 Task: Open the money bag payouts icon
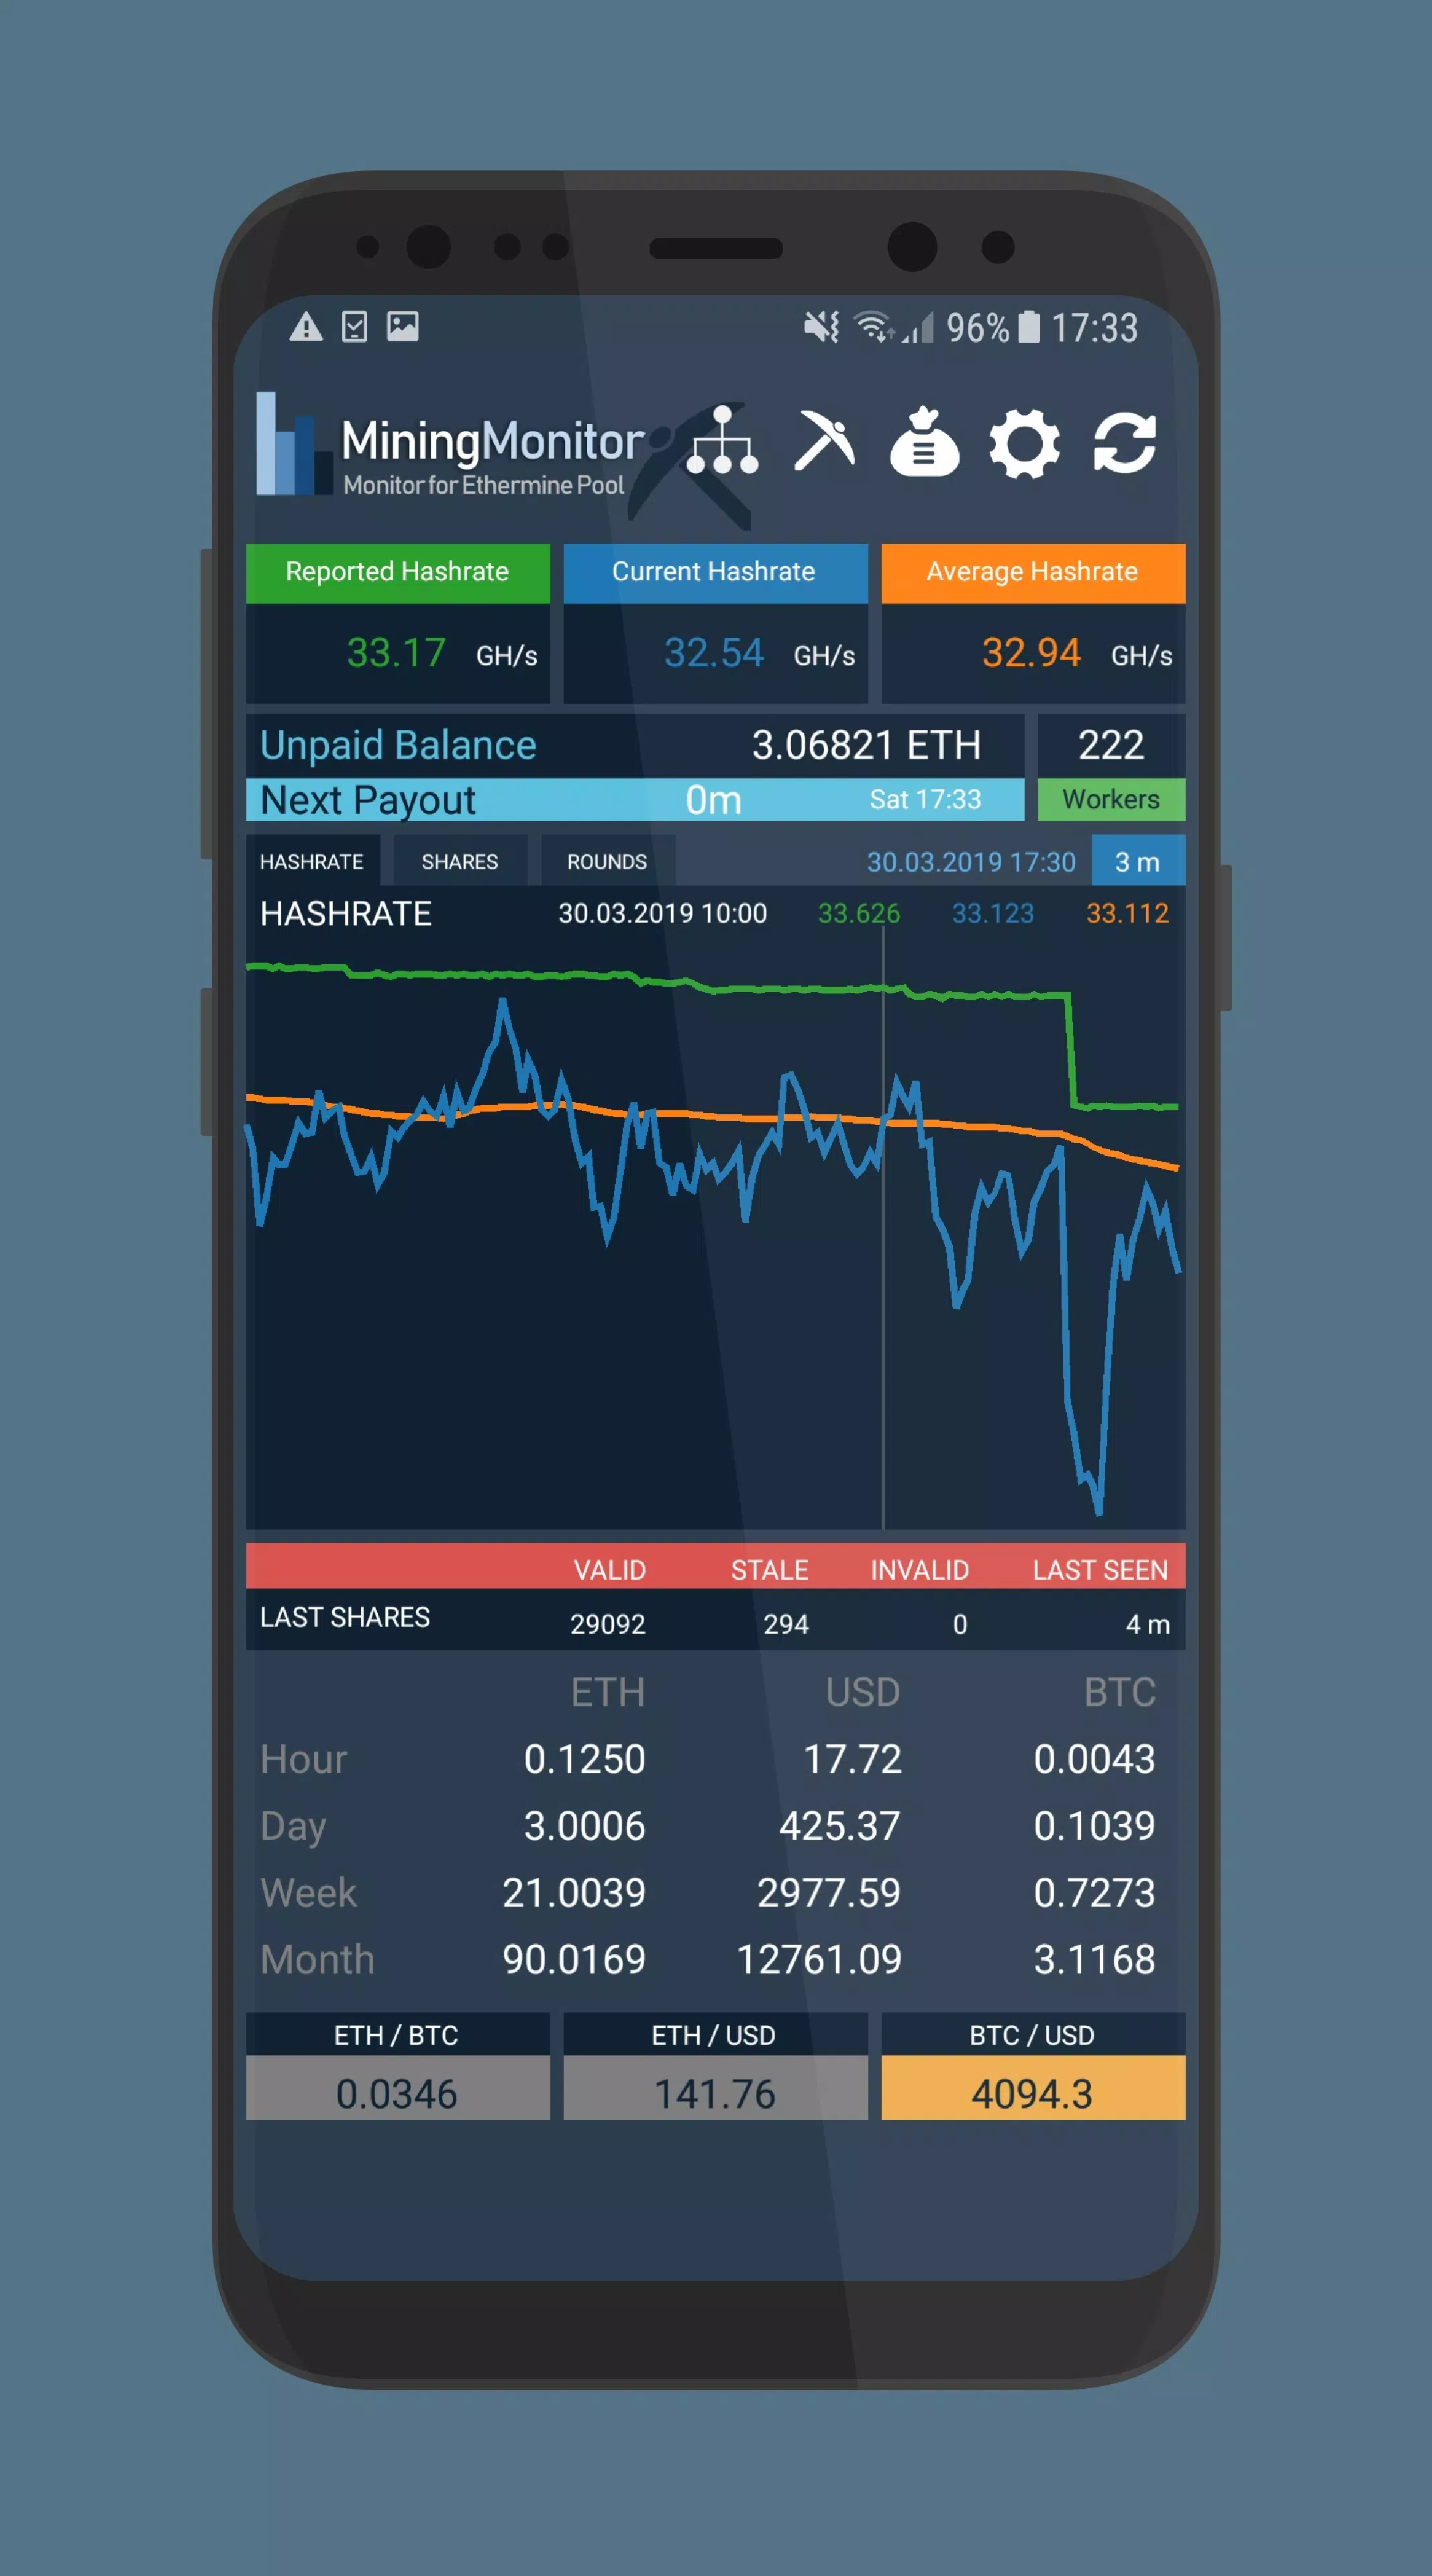[924, 441]
